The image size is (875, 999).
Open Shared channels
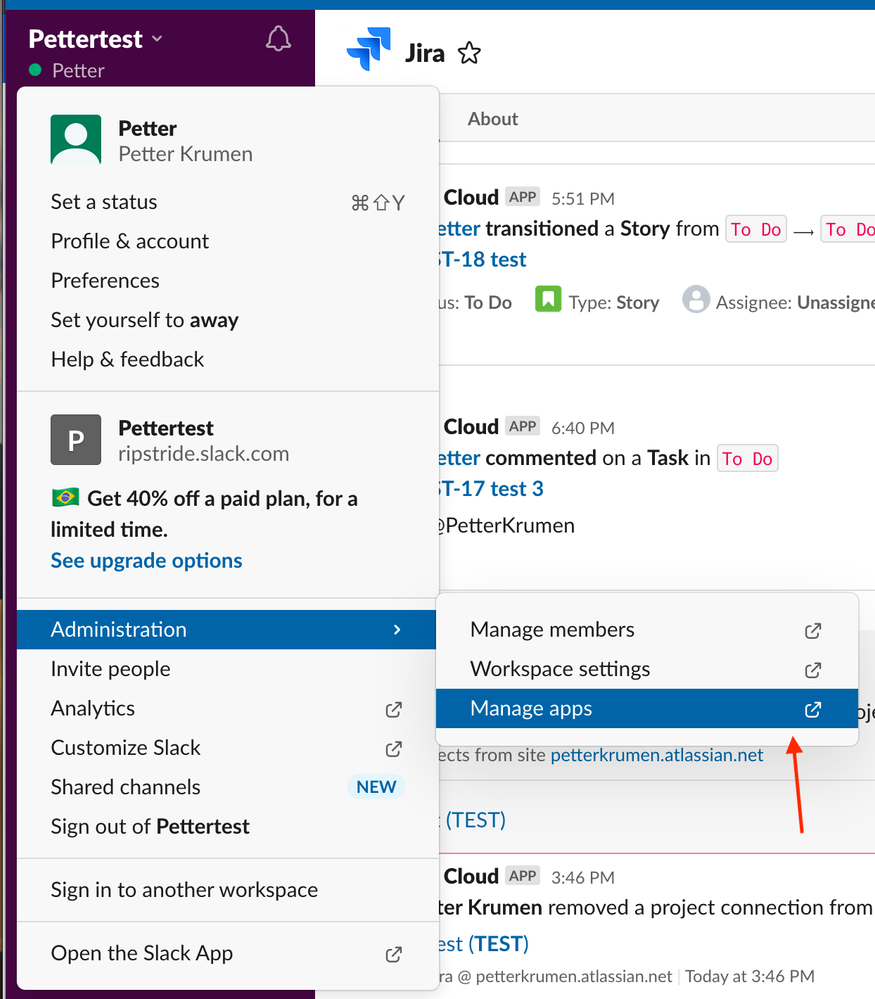tap(228, 787)
